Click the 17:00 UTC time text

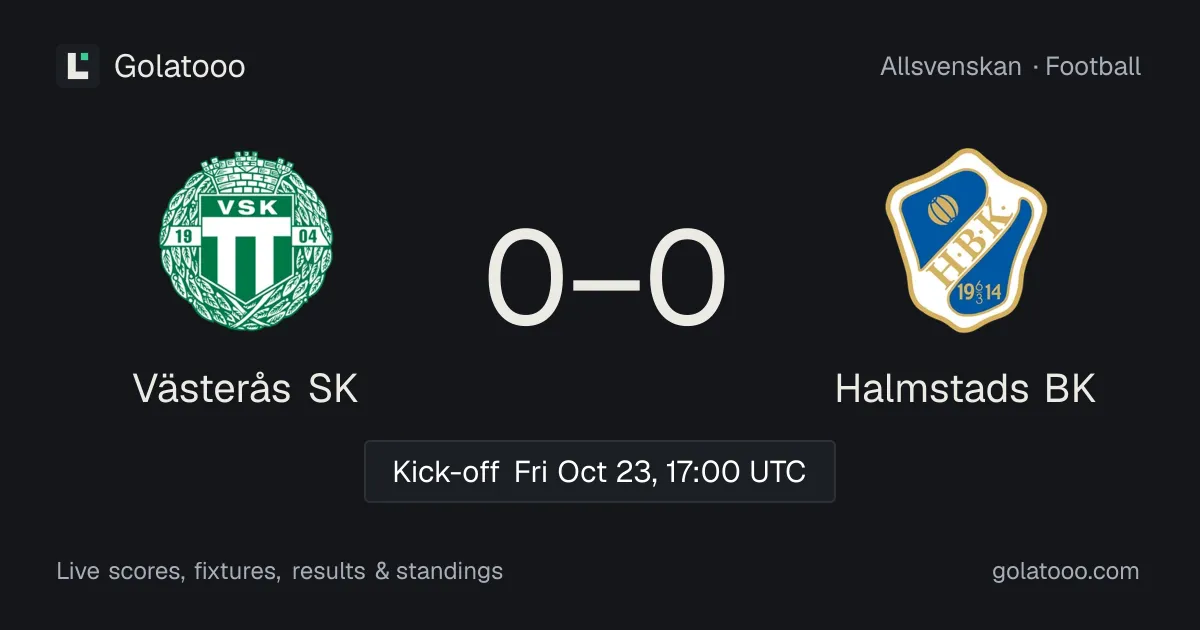click(735, 472)
